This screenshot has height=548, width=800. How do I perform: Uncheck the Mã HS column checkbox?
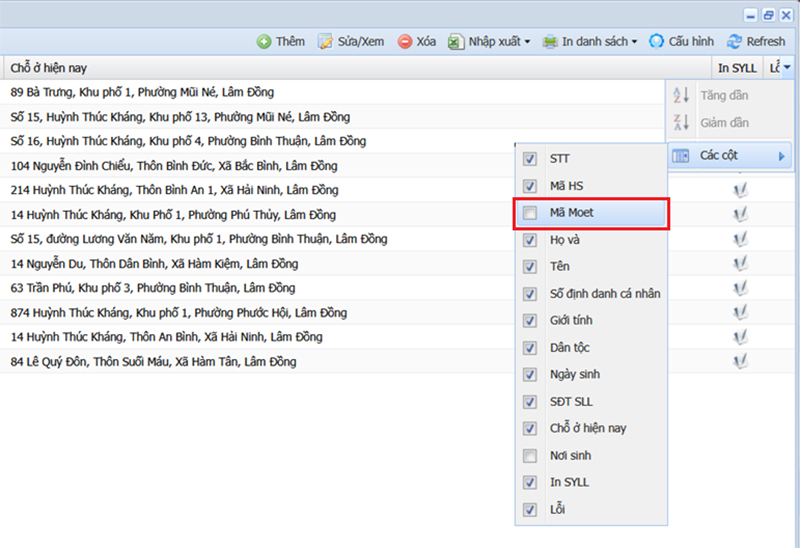coord(530,186)
